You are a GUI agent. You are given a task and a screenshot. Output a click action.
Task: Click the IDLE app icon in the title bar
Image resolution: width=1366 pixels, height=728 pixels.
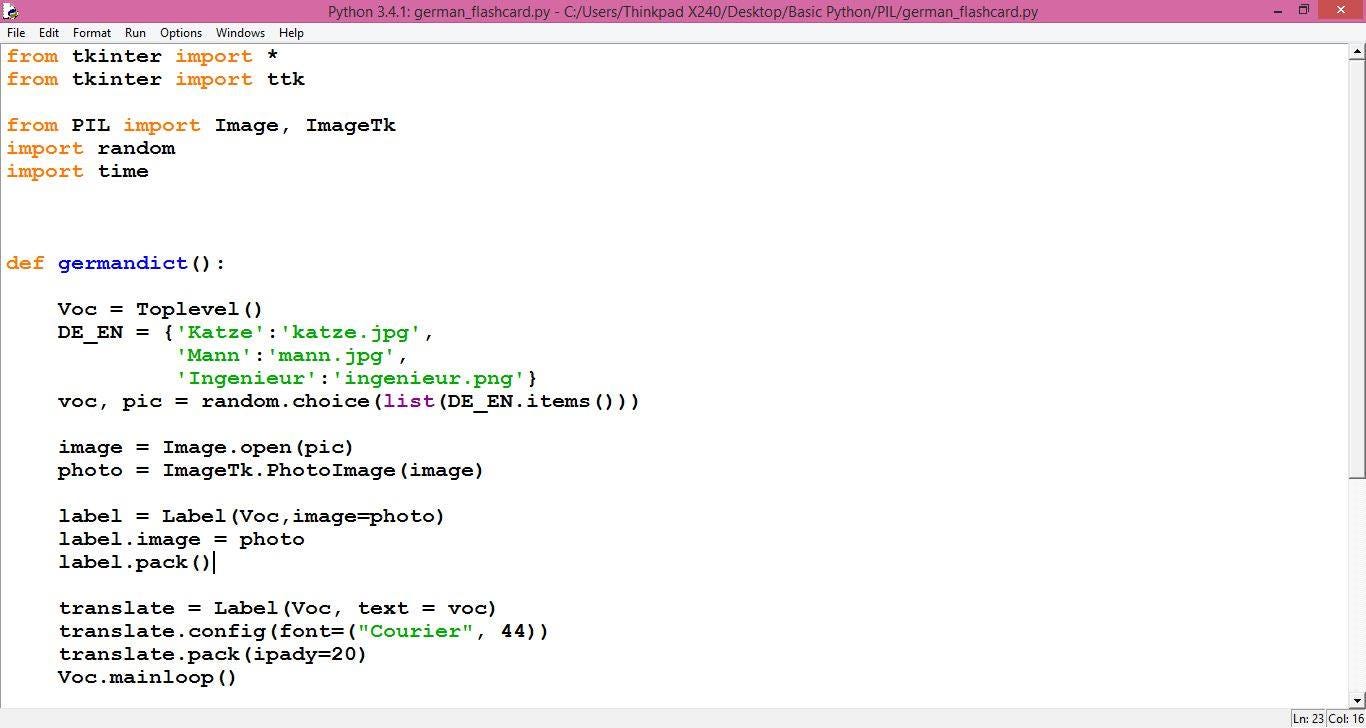click(11, 11)
